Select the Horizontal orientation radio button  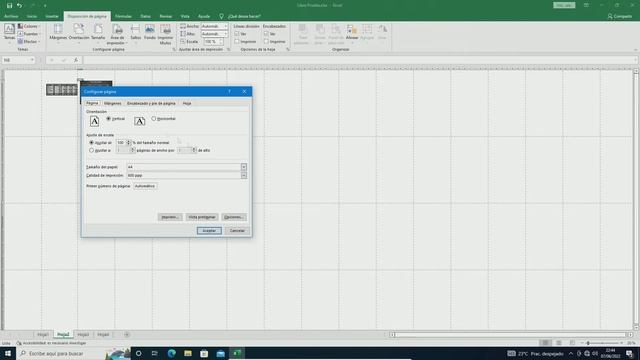(154, 119)
